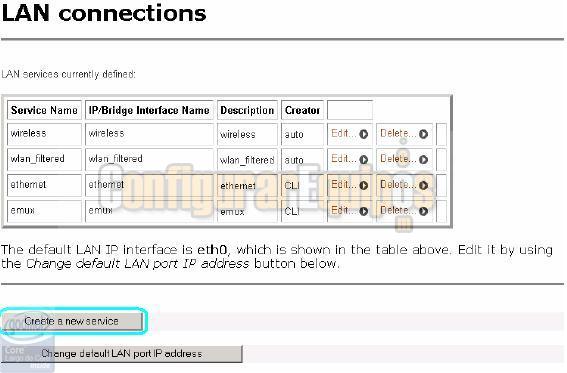The image size is (567, 373).
Task: Click the arrow icon beside Edit for wlan_filtered
Action: 363,159
